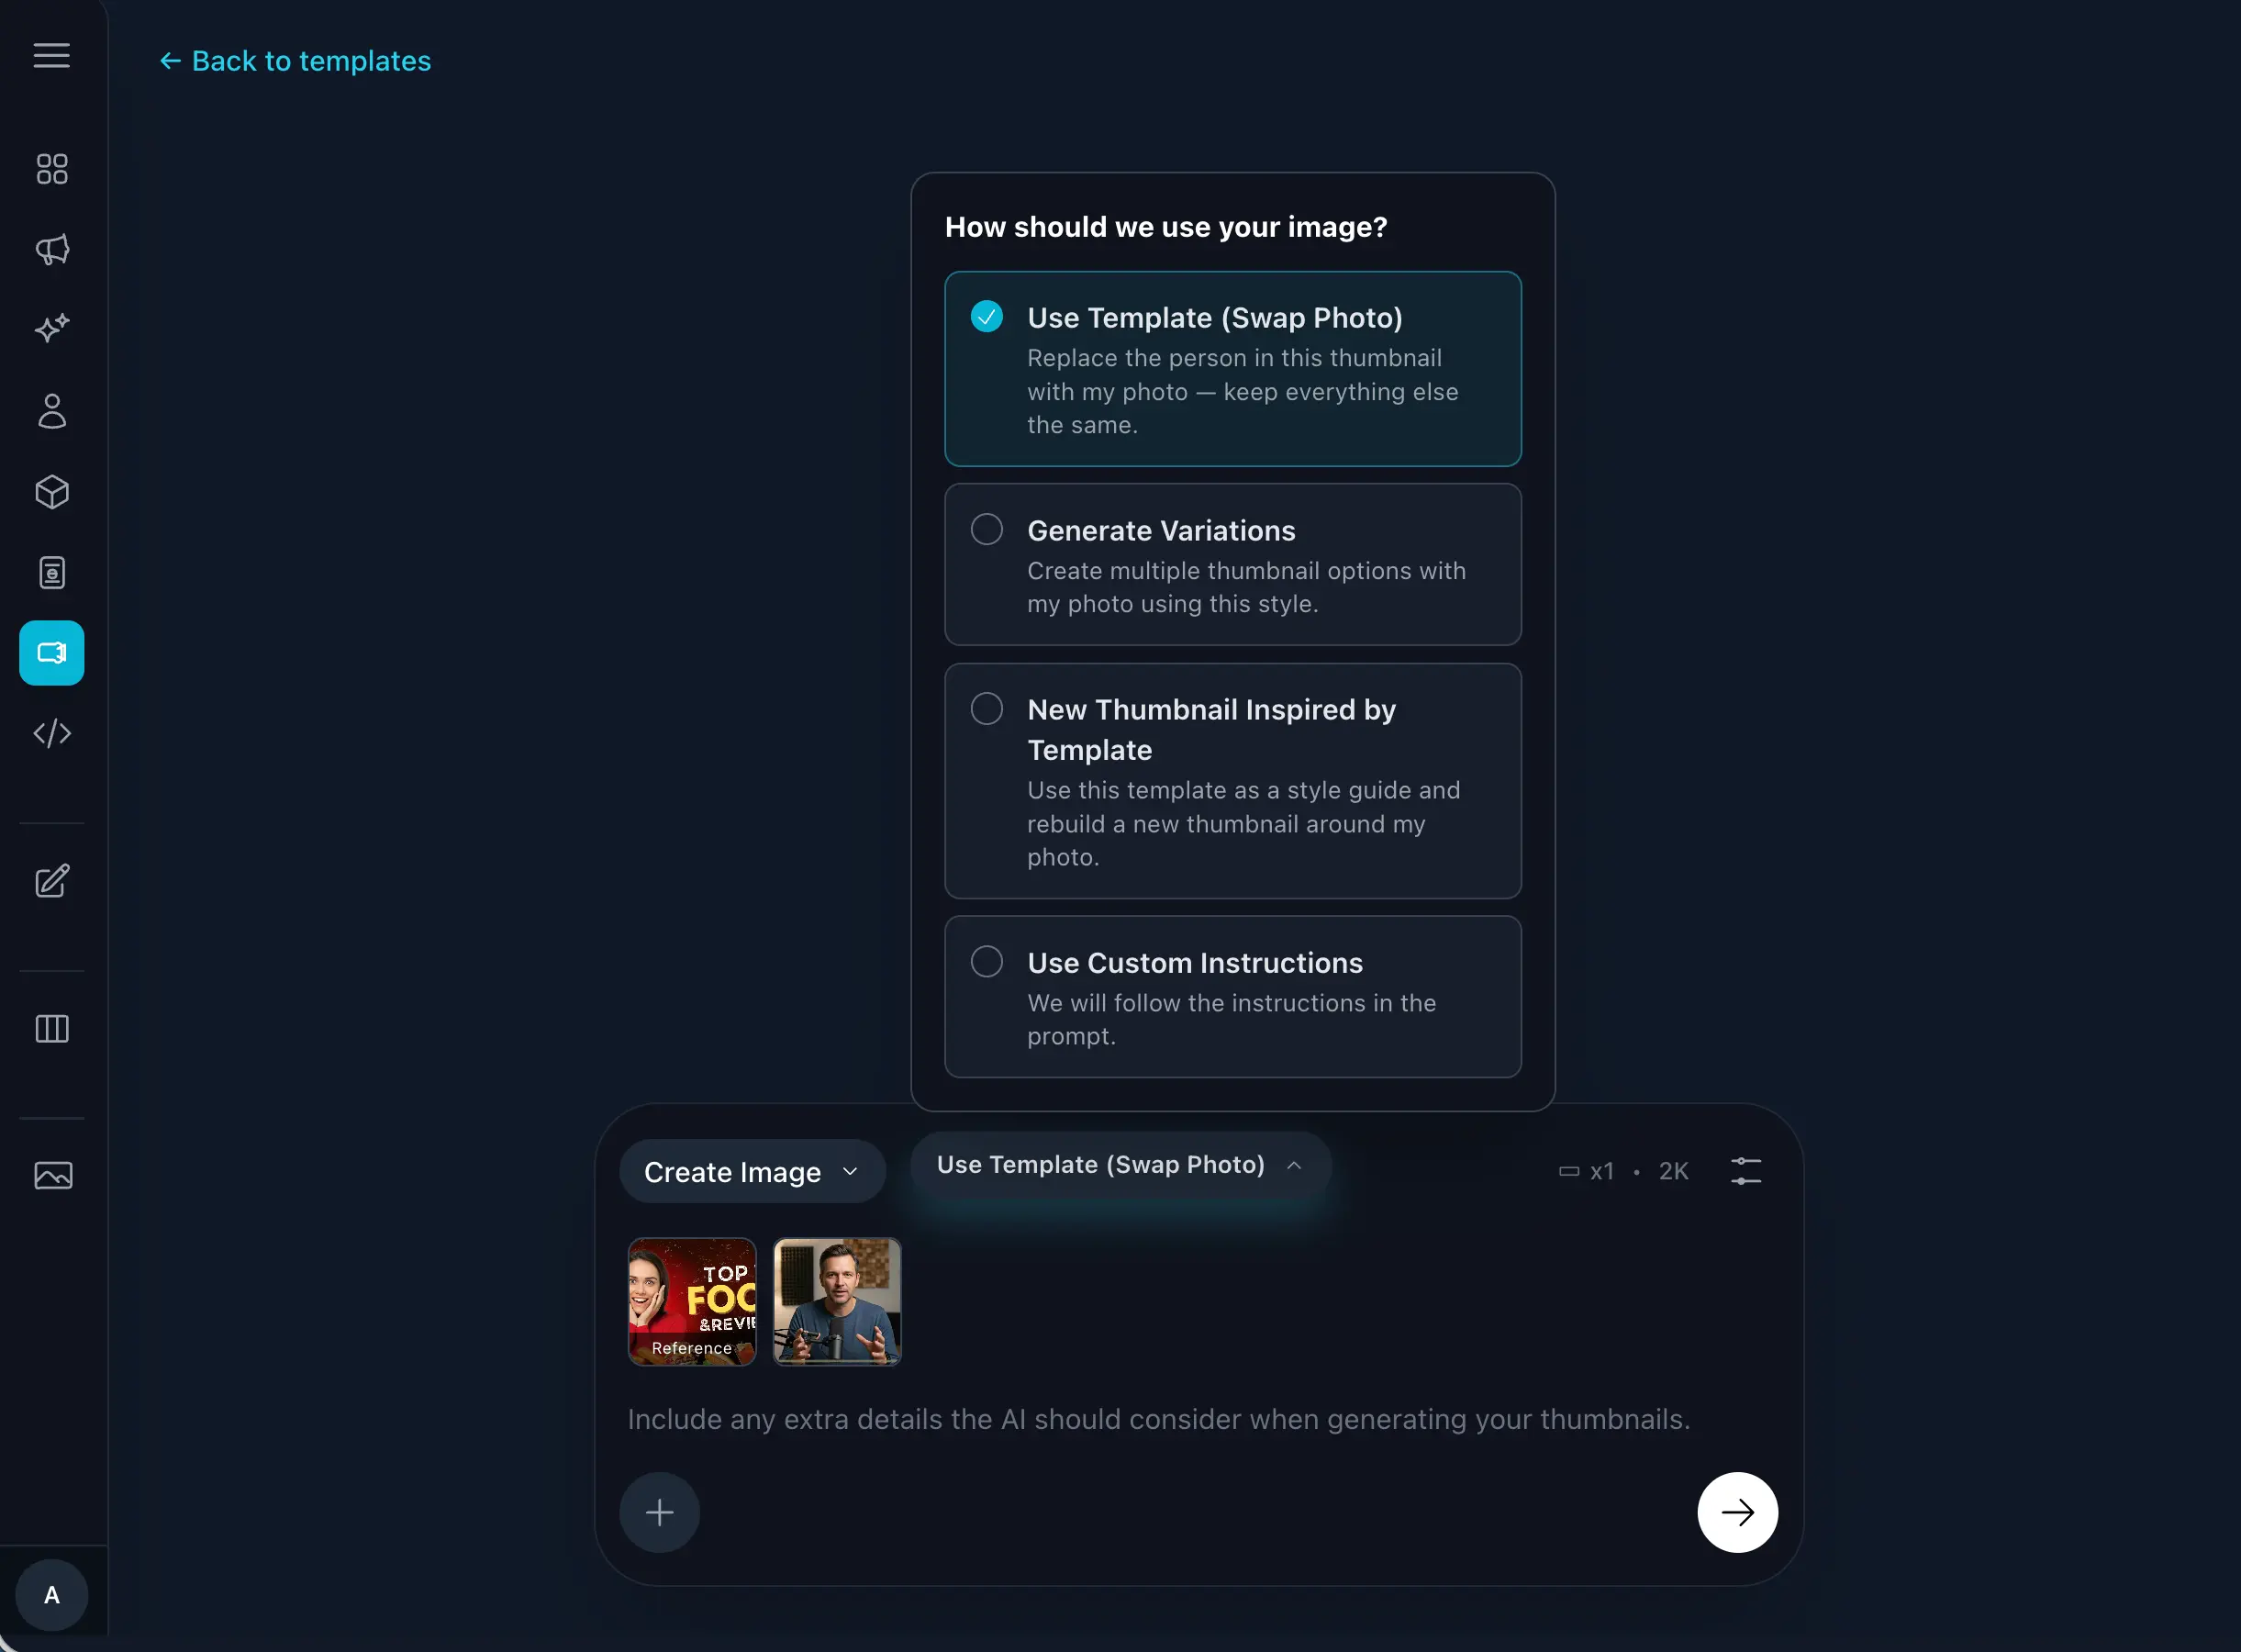The image size is (2241, 1652).
Task: Open the code brackets icon in sidebar
Action: [x=52, y=734]
